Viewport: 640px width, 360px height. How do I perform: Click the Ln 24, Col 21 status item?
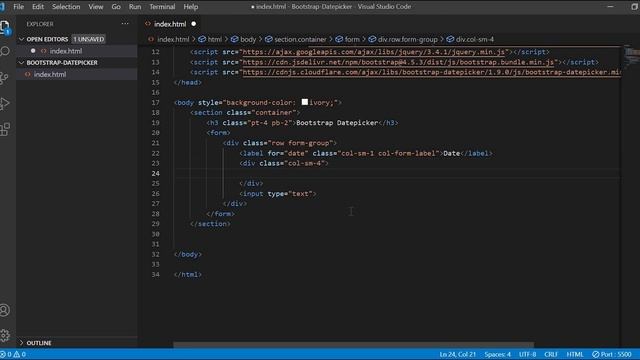click(x=458, y=354)
